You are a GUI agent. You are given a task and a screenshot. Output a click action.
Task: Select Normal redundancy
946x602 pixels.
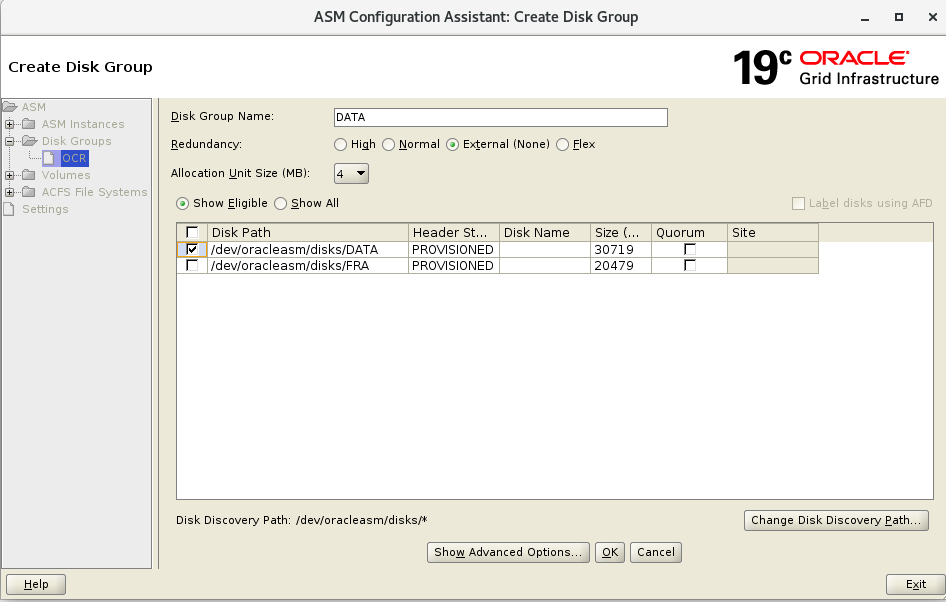[389, 145]
